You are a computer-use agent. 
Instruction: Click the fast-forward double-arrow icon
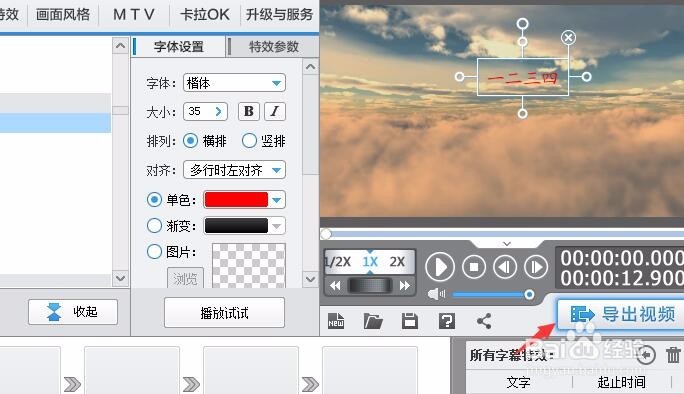(x=405, y=286)
